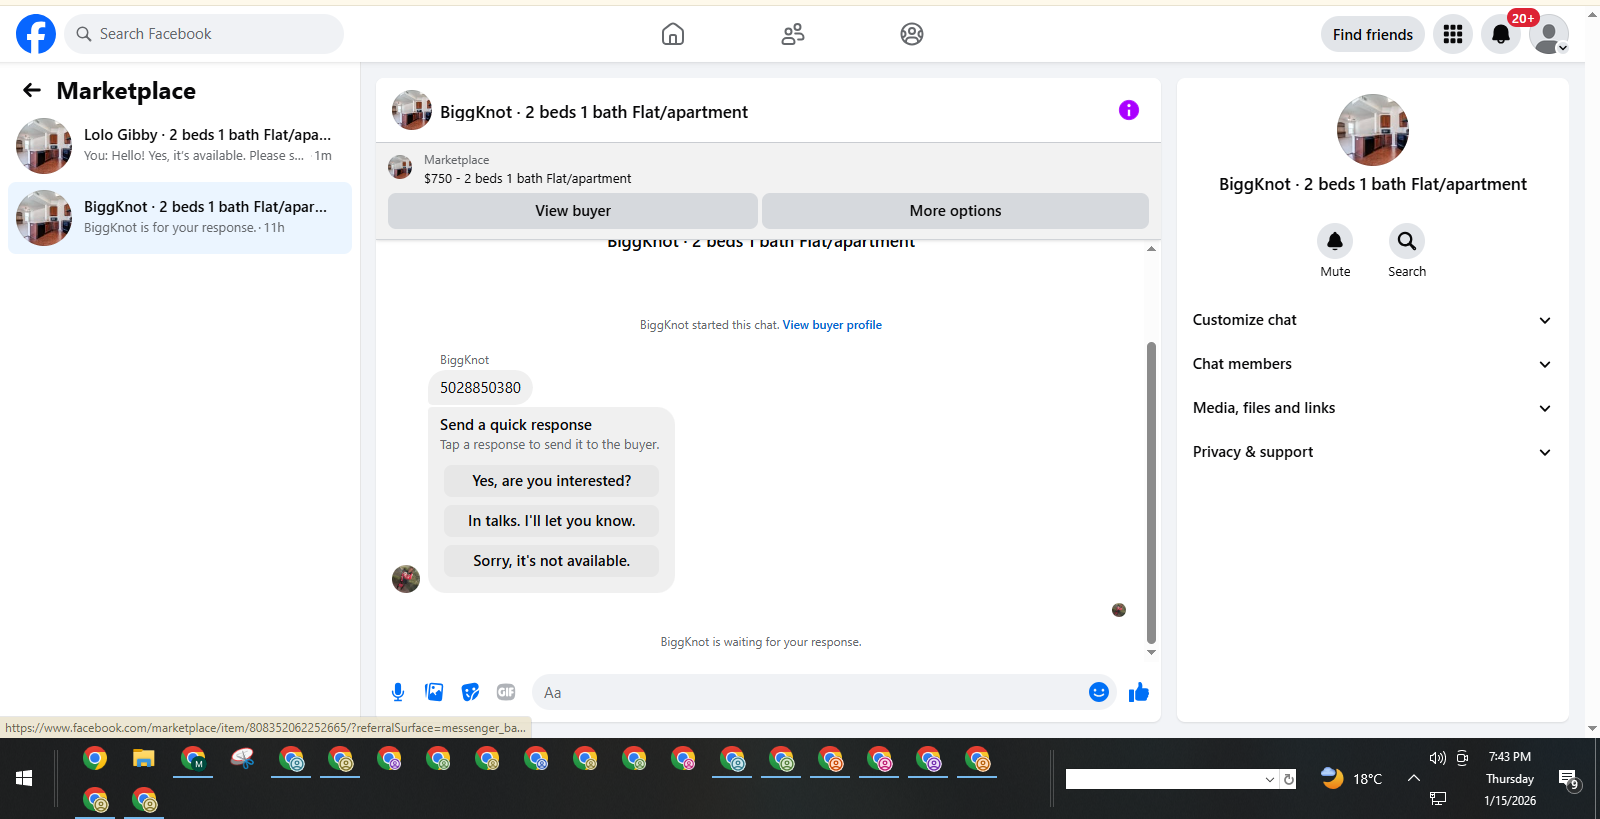
Task: Mute the conversation with the bell icon
Action: (1335, 241)
